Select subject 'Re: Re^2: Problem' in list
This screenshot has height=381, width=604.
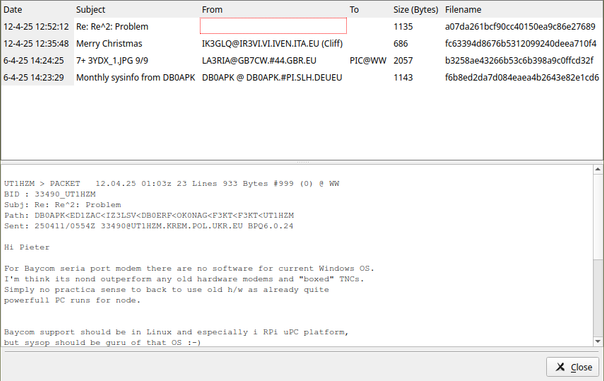[112, 27]
